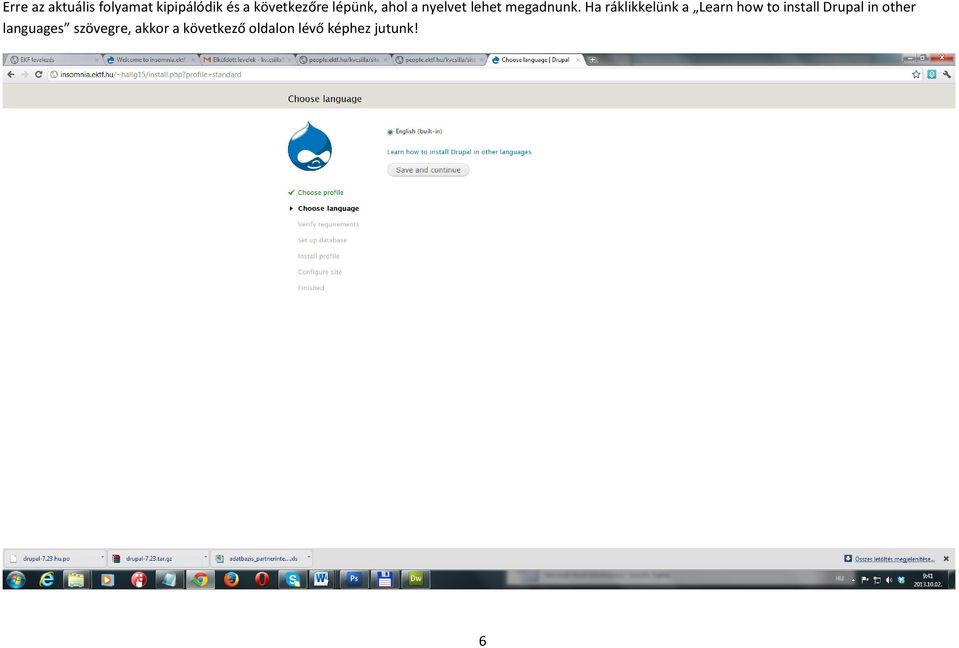Open the blue extension icon beside the star
Screen dimensions: 959x648
pyautogui.click(x=931, y=75)
